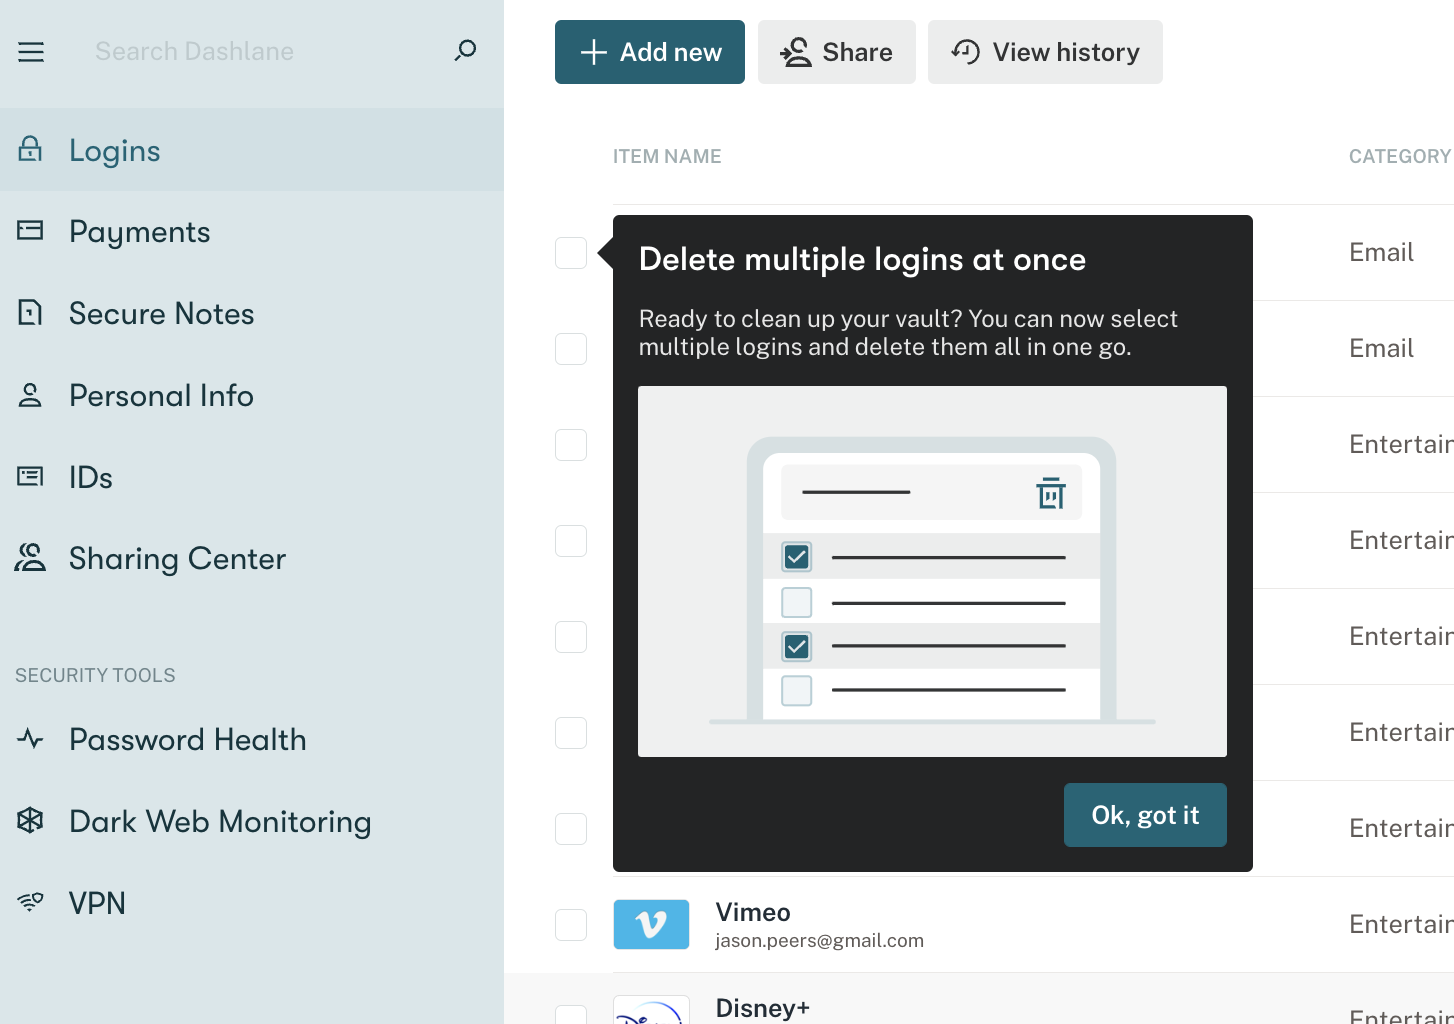
Task: Select the Vimeo row checkbox
Action: coord(571,925)
